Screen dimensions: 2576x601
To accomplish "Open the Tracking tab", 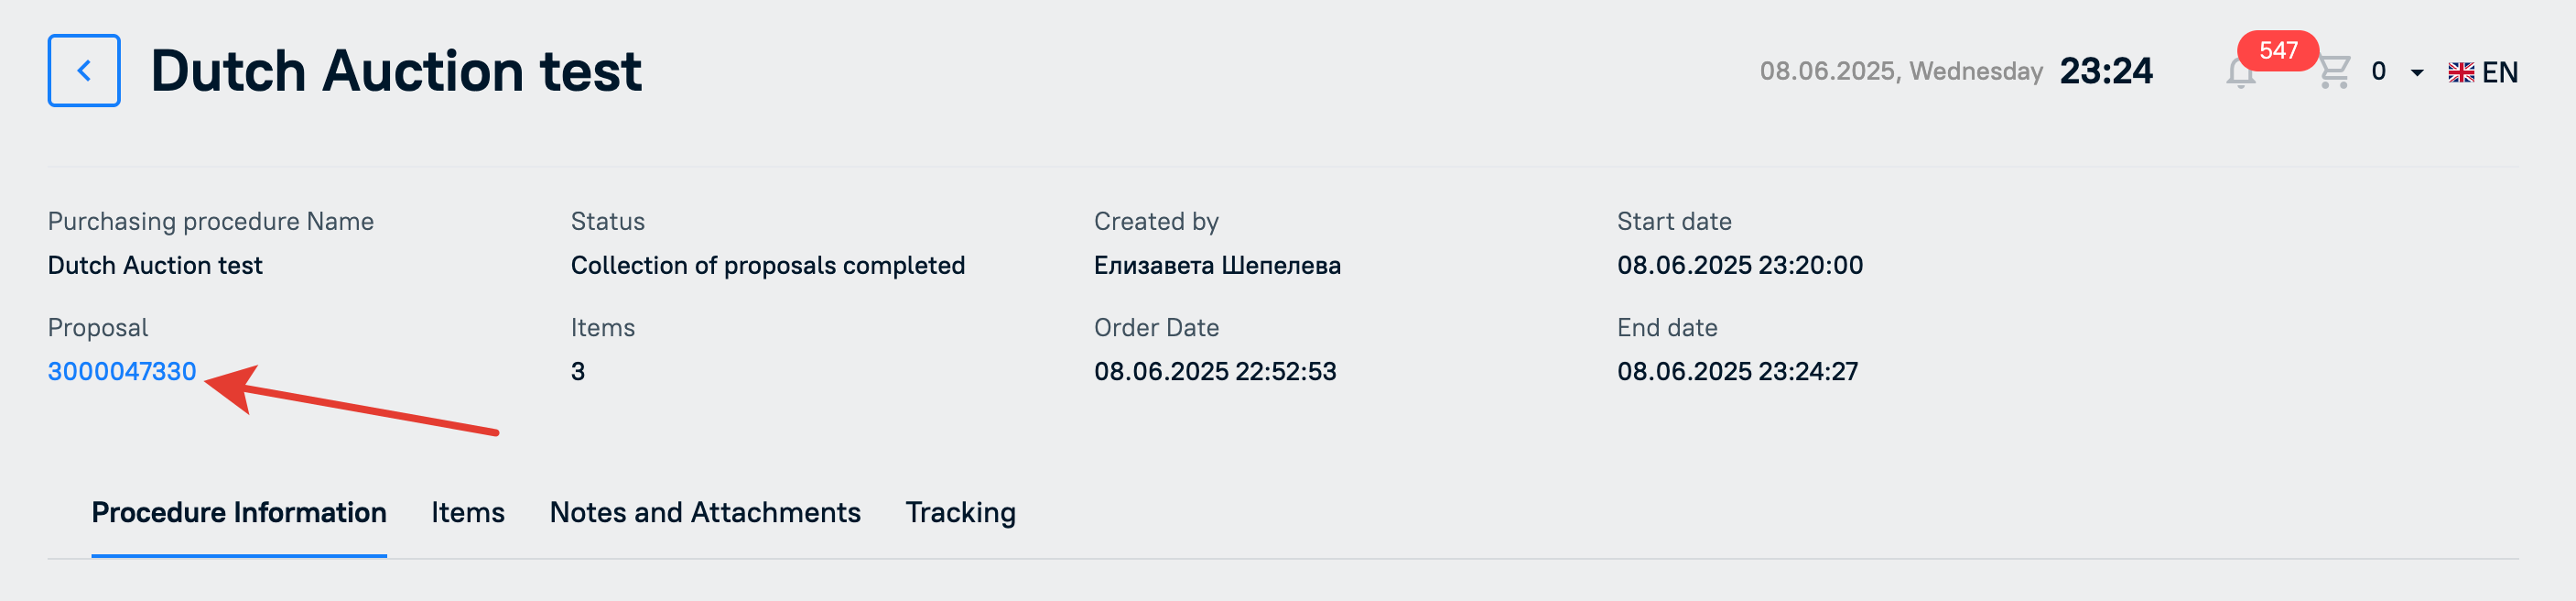I will click(x=960, y=513).
